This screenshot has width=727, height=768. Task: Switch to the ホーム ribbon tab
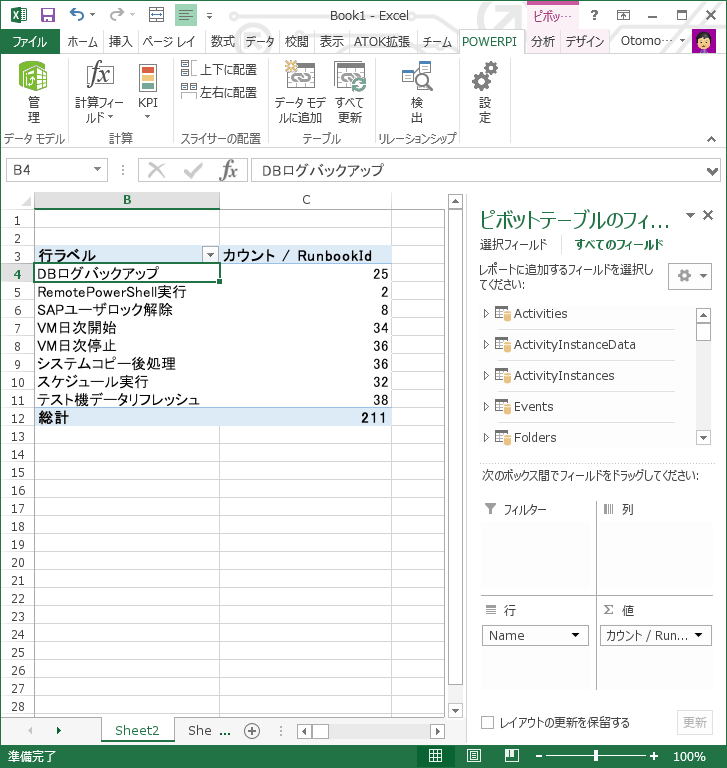point(82,42)
